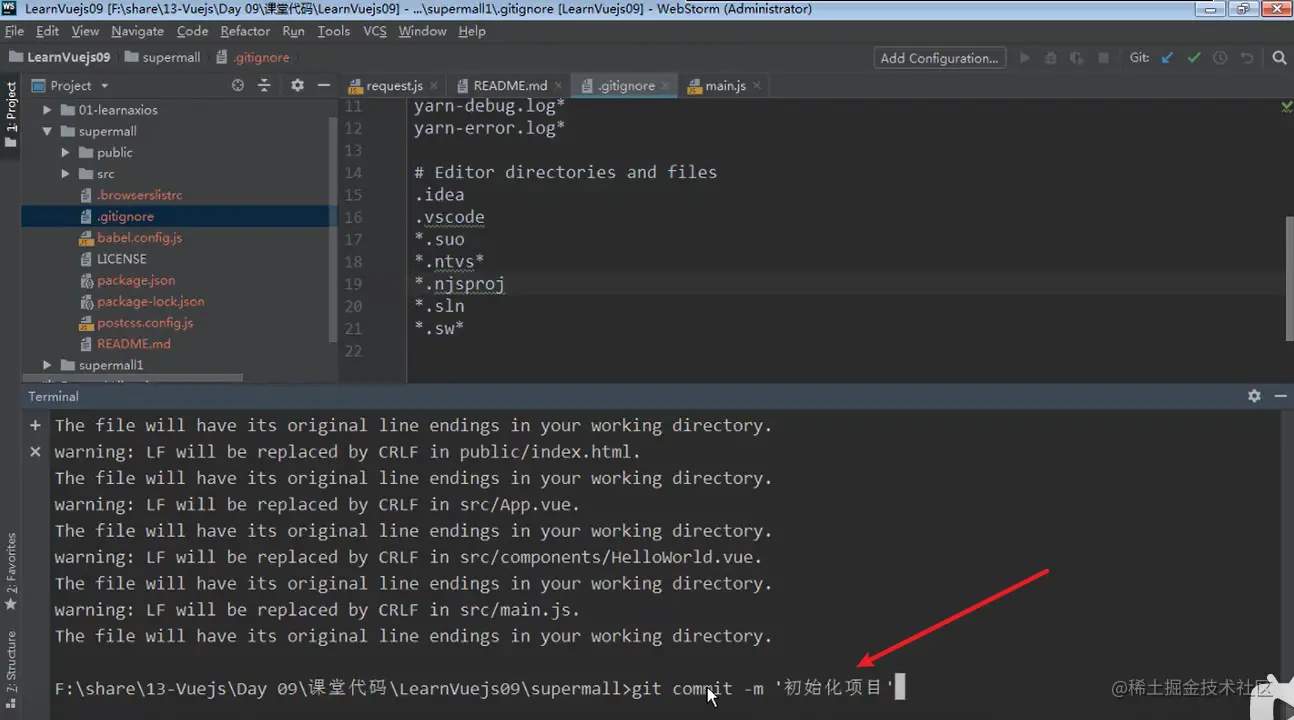
Task: Expand the supermall1 folder
Action: tap(47, 365)
